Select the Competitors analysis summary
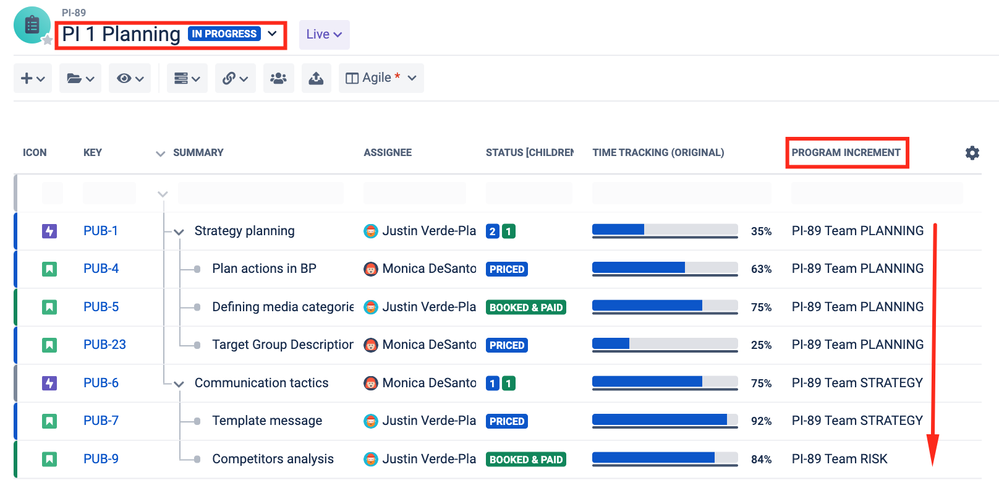Viewport: 999px width, 500px height. [x=273, y=459]
